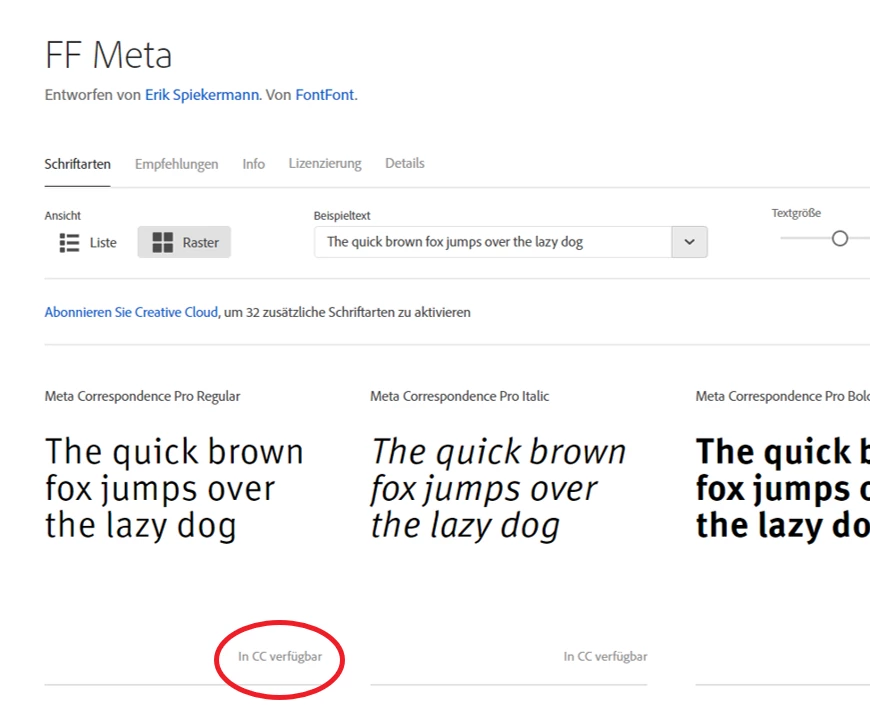Select the Raster grid view
Screen dimensions: 870x711
point(184,243)
